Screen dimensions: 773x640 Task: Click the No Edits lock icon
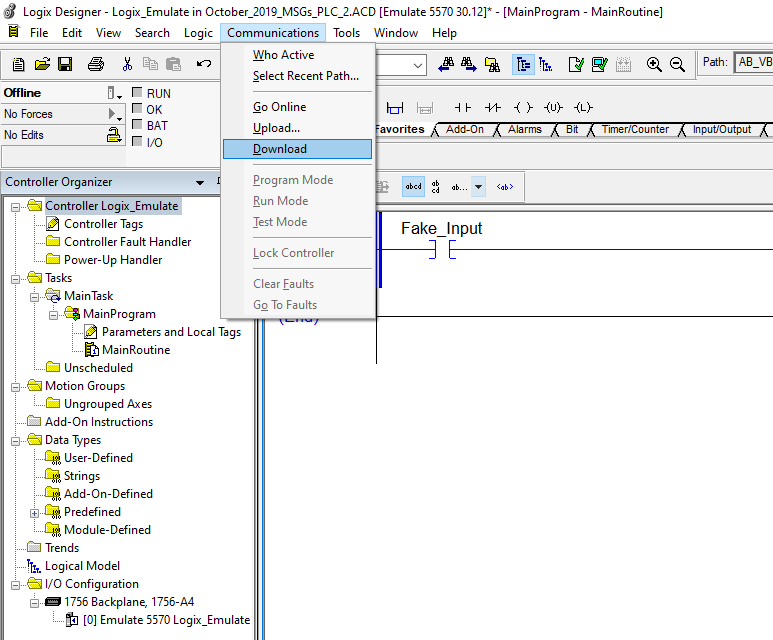(x=114, y=135)
